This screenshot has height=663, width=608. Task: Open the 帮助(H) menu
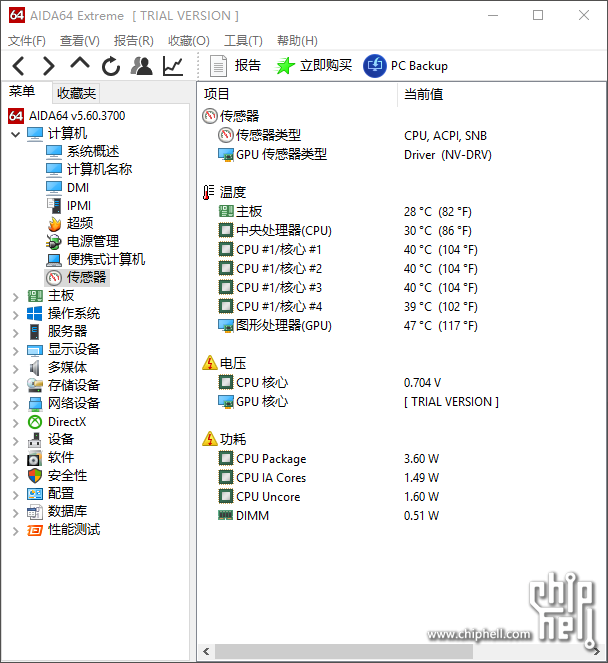tap(297, 41)
